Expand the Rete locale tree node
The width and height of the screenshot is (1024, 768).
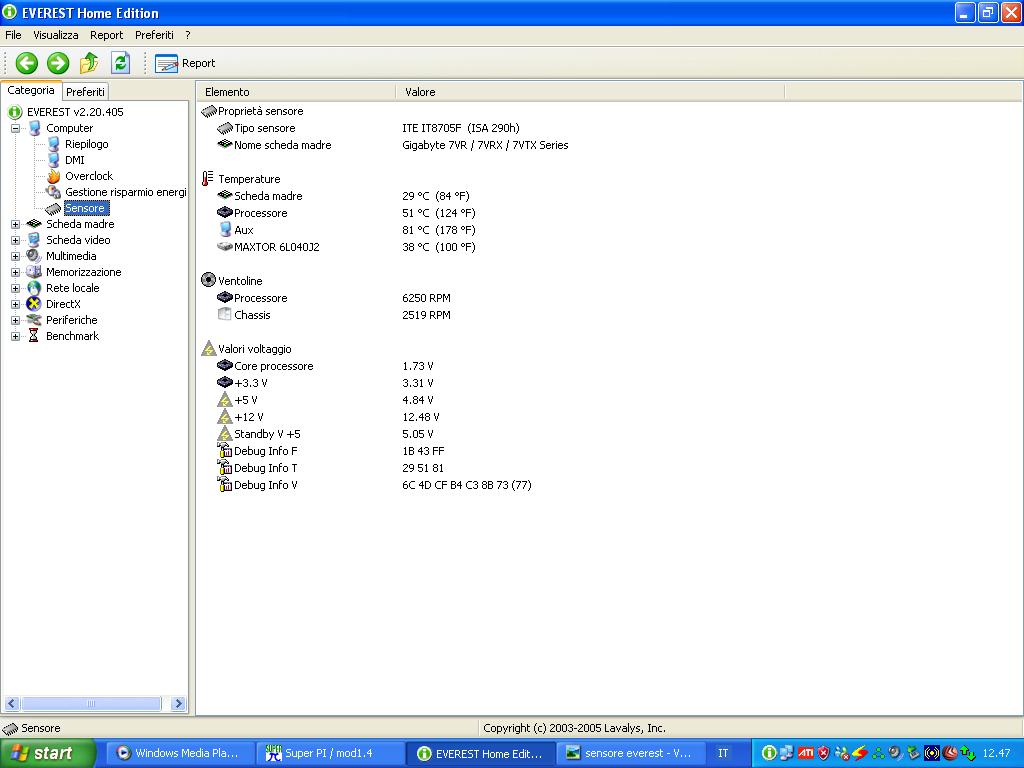click(15, 288)
